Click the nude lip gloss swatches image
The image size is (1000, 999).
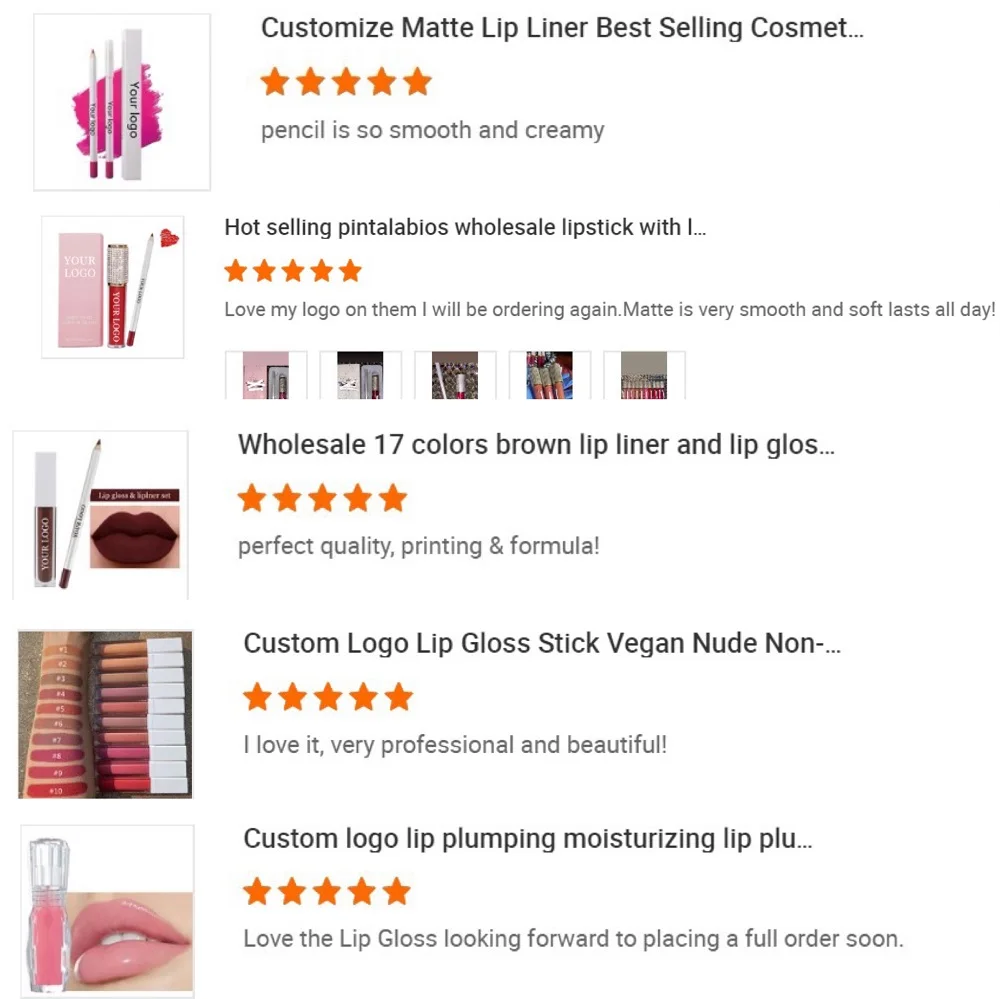pos(105,714)
